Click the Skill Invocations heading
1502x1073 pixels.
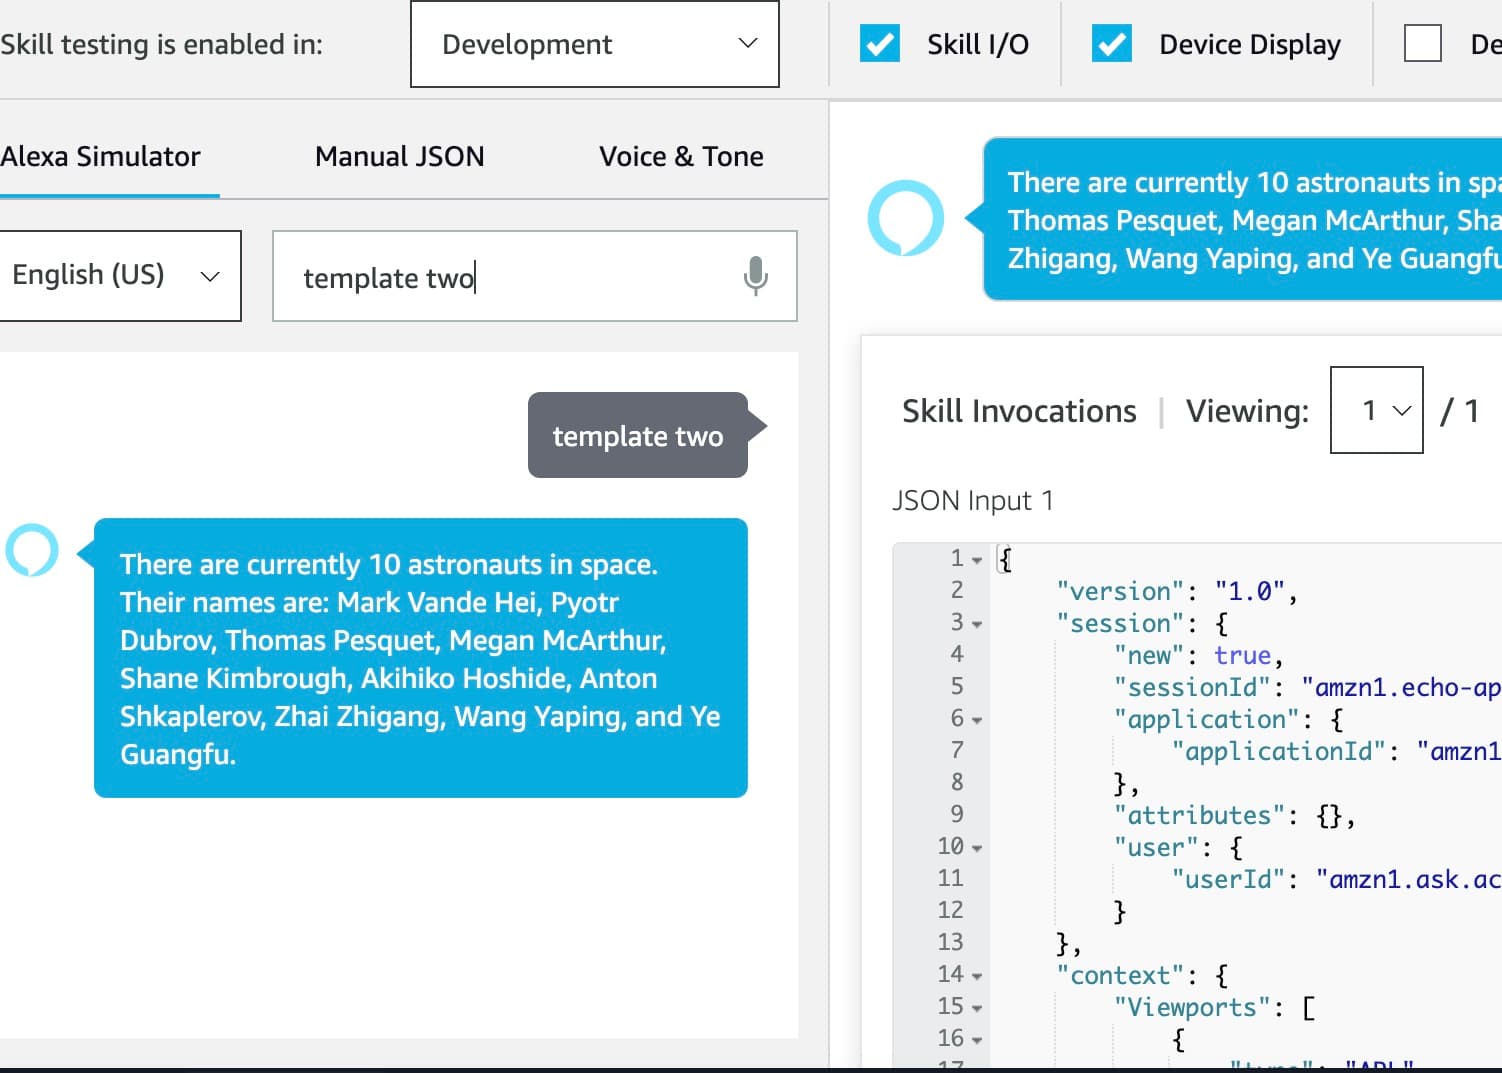pyautogui.click(x=1019, y=411)
